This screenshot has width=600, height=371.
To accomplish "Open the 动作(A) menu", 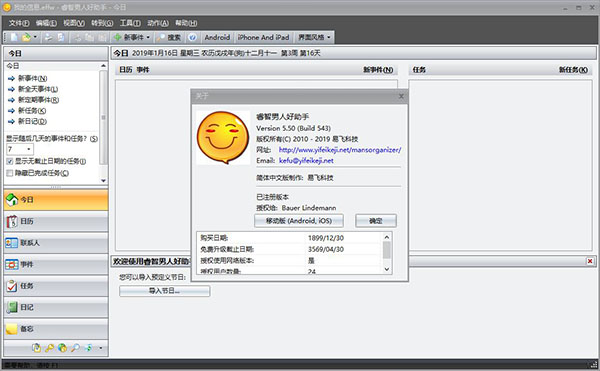I will pos(158,23).
